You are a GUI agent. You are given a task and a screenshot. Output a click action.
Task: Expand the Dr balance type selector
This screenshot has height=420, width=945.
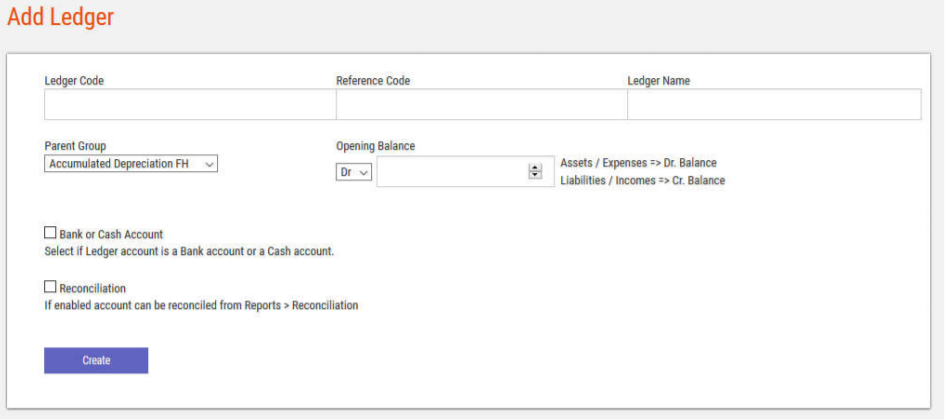click(x=353, y=172)
